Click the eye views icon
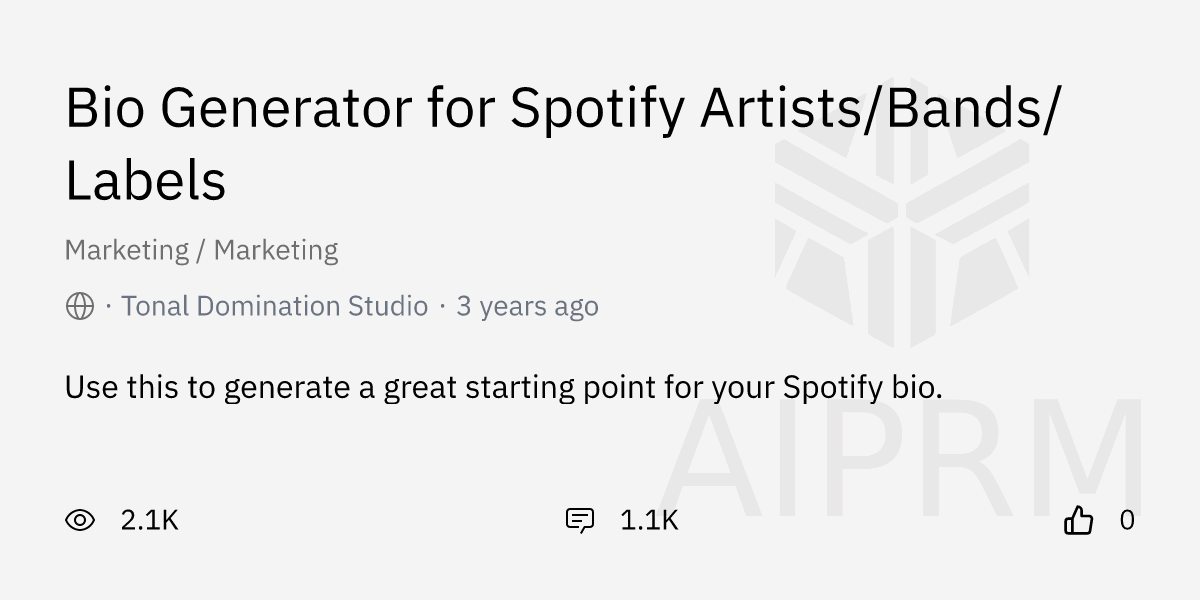Image resolution: width=1200 pixels, height=600 pixels. click(80, 520)
